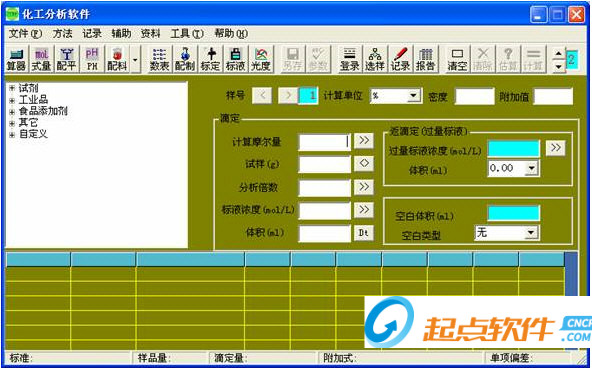
Task: Open the 配平 equation balancing tool
Action: pos(66,59)
